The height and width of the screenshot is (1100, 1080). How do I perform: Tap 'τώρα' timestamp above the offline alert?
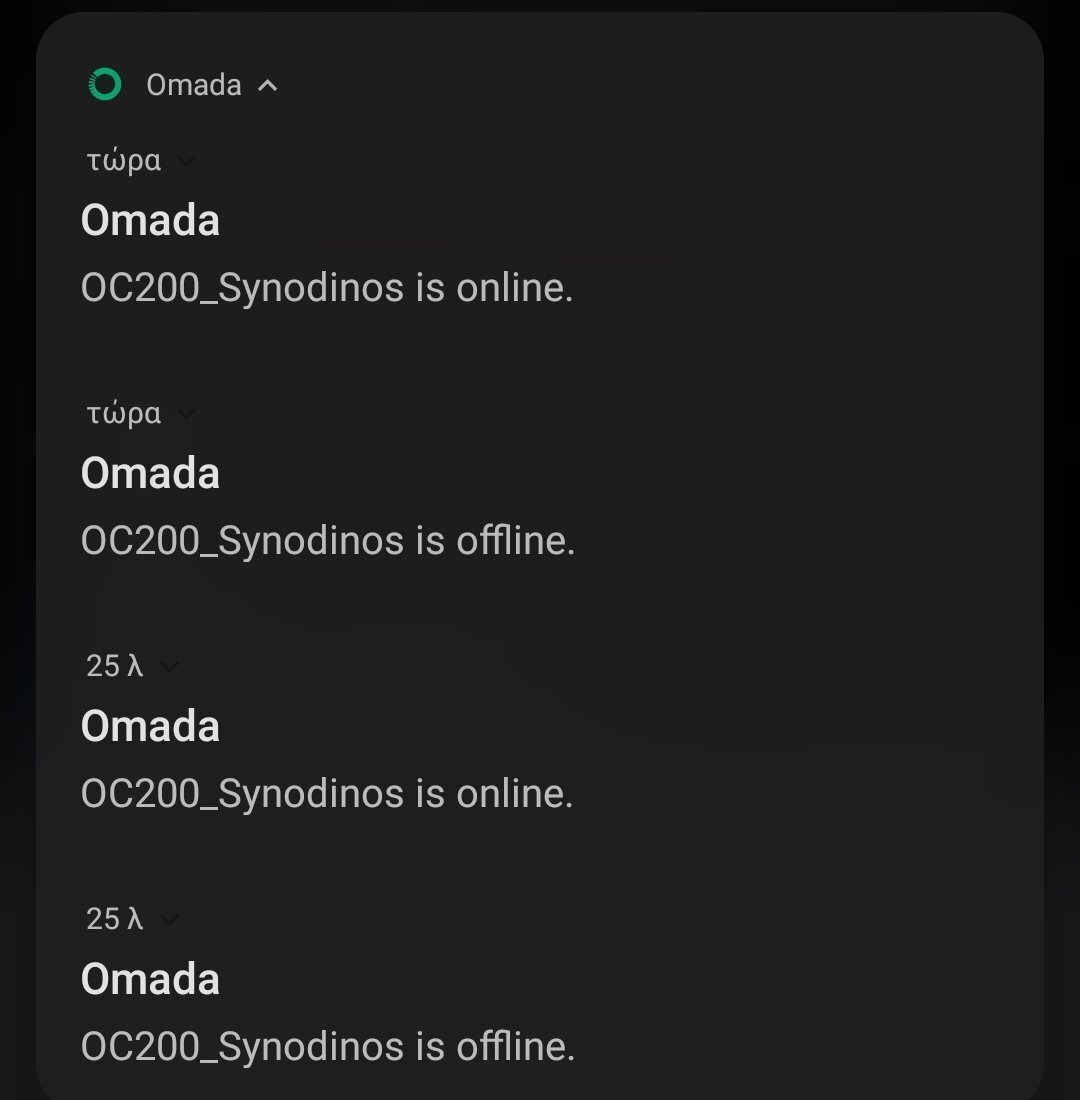coord(124,414)
